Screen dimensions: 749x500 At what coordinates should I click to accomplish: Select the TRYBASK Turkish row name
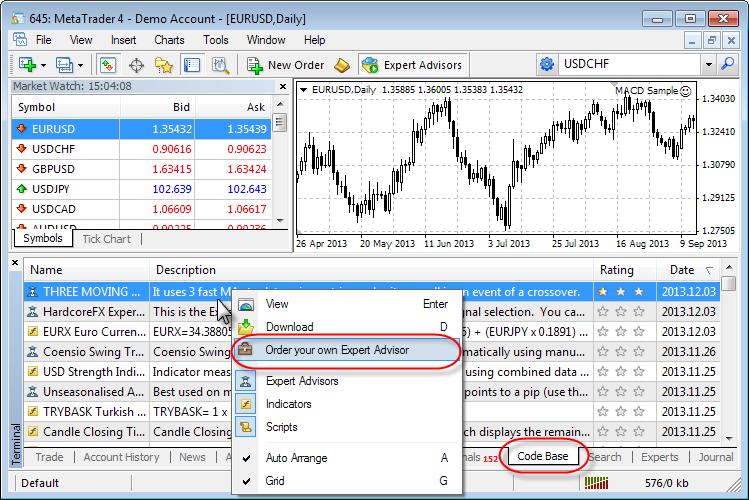click(x=95, y=412)
